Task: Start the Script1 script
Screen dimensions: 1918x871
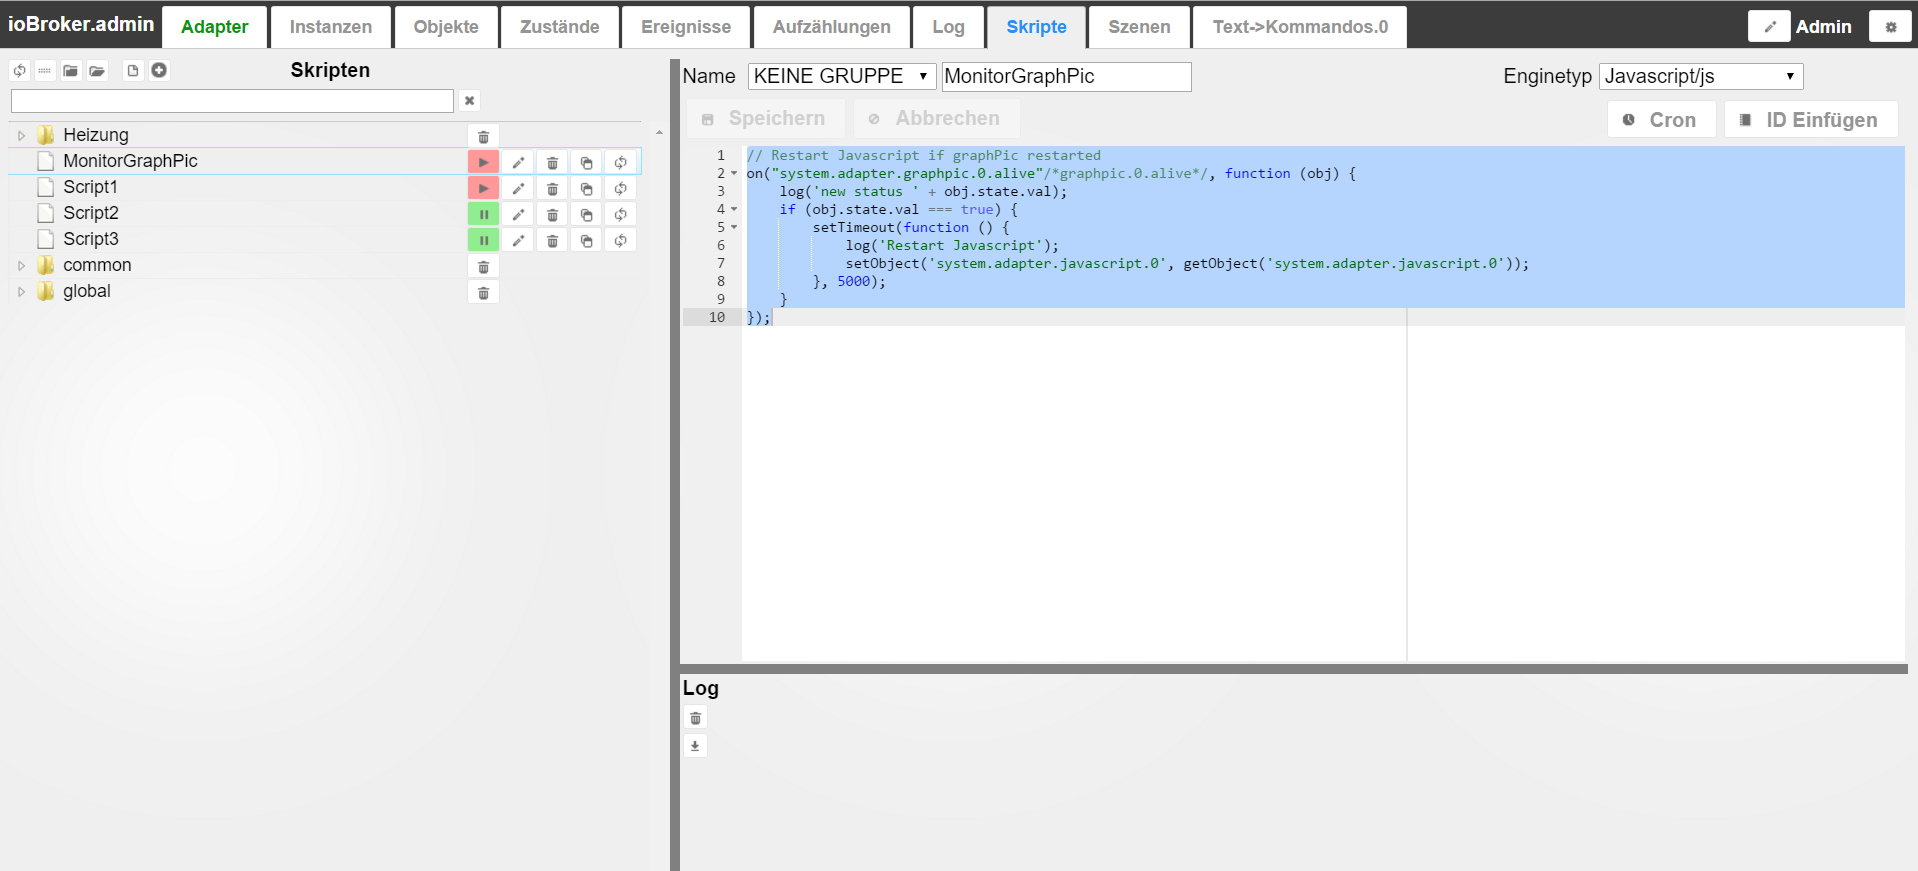Action: point(483,189)
